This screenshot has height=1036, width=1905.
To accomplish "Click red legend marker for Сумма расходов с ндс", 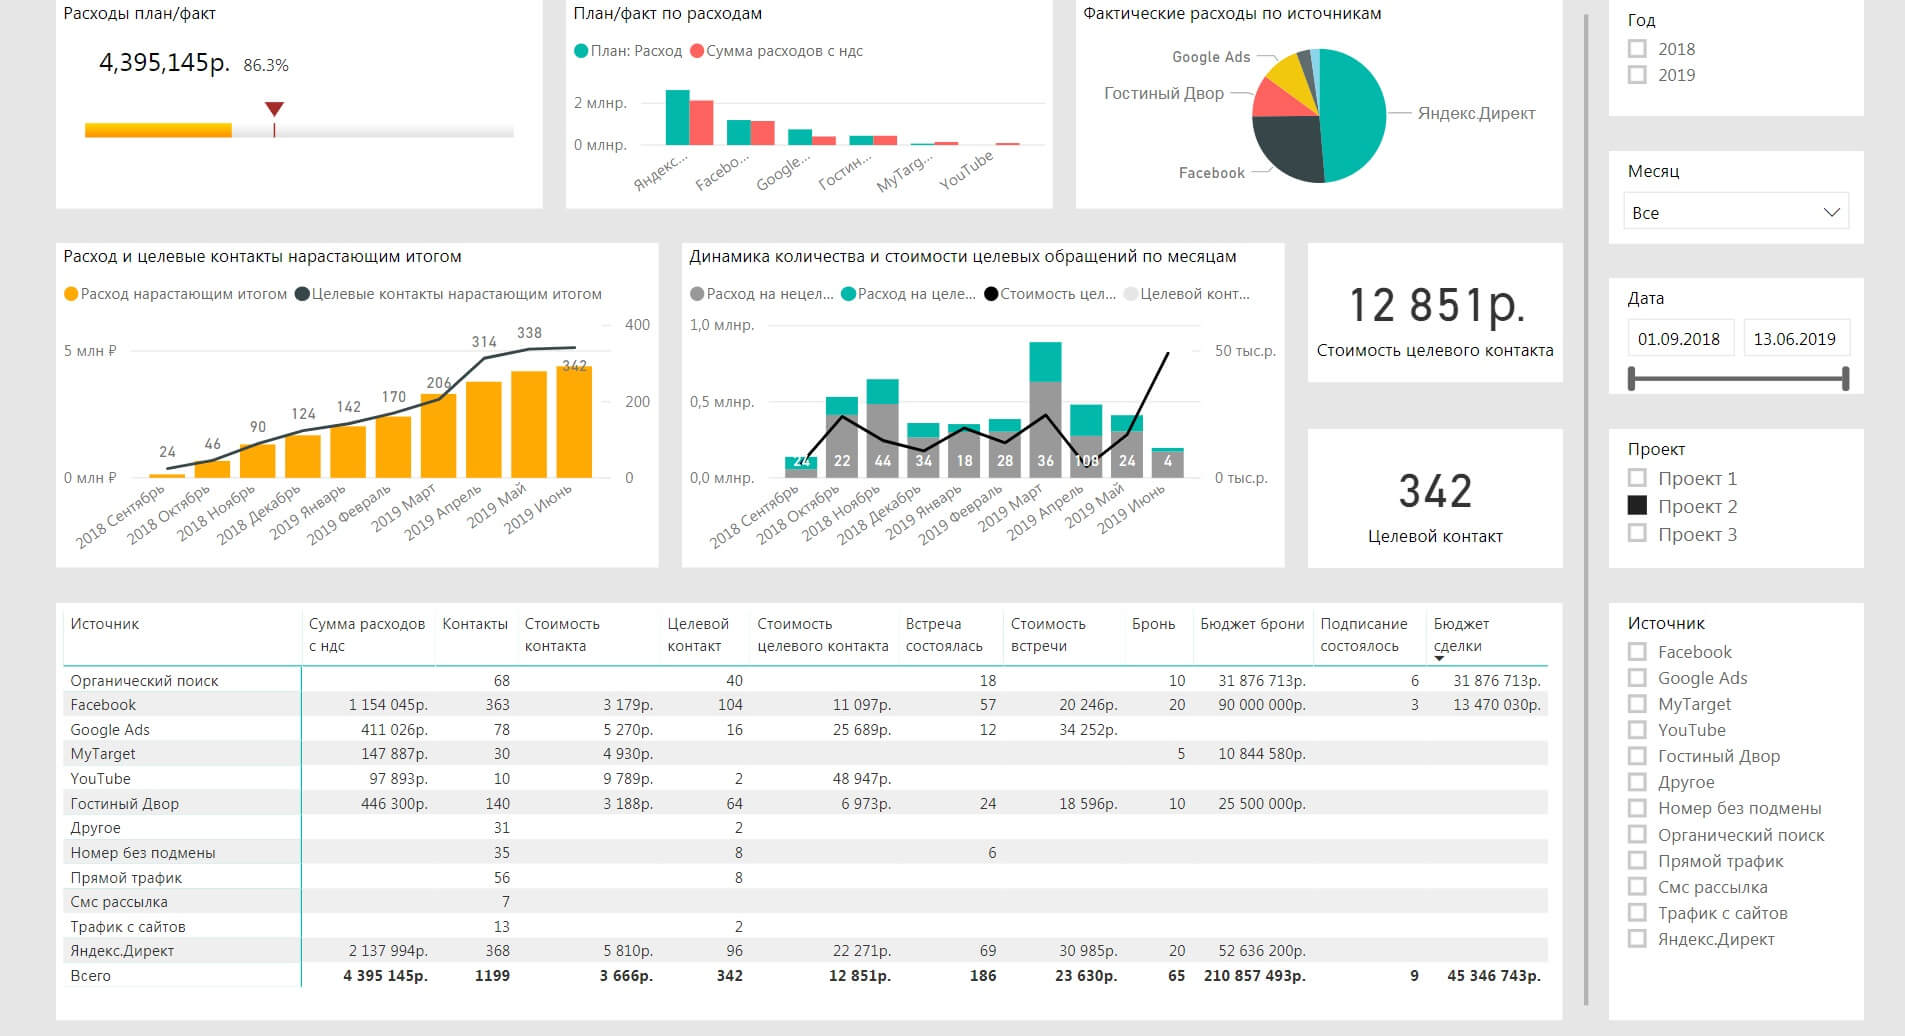I will click(697, 51).
